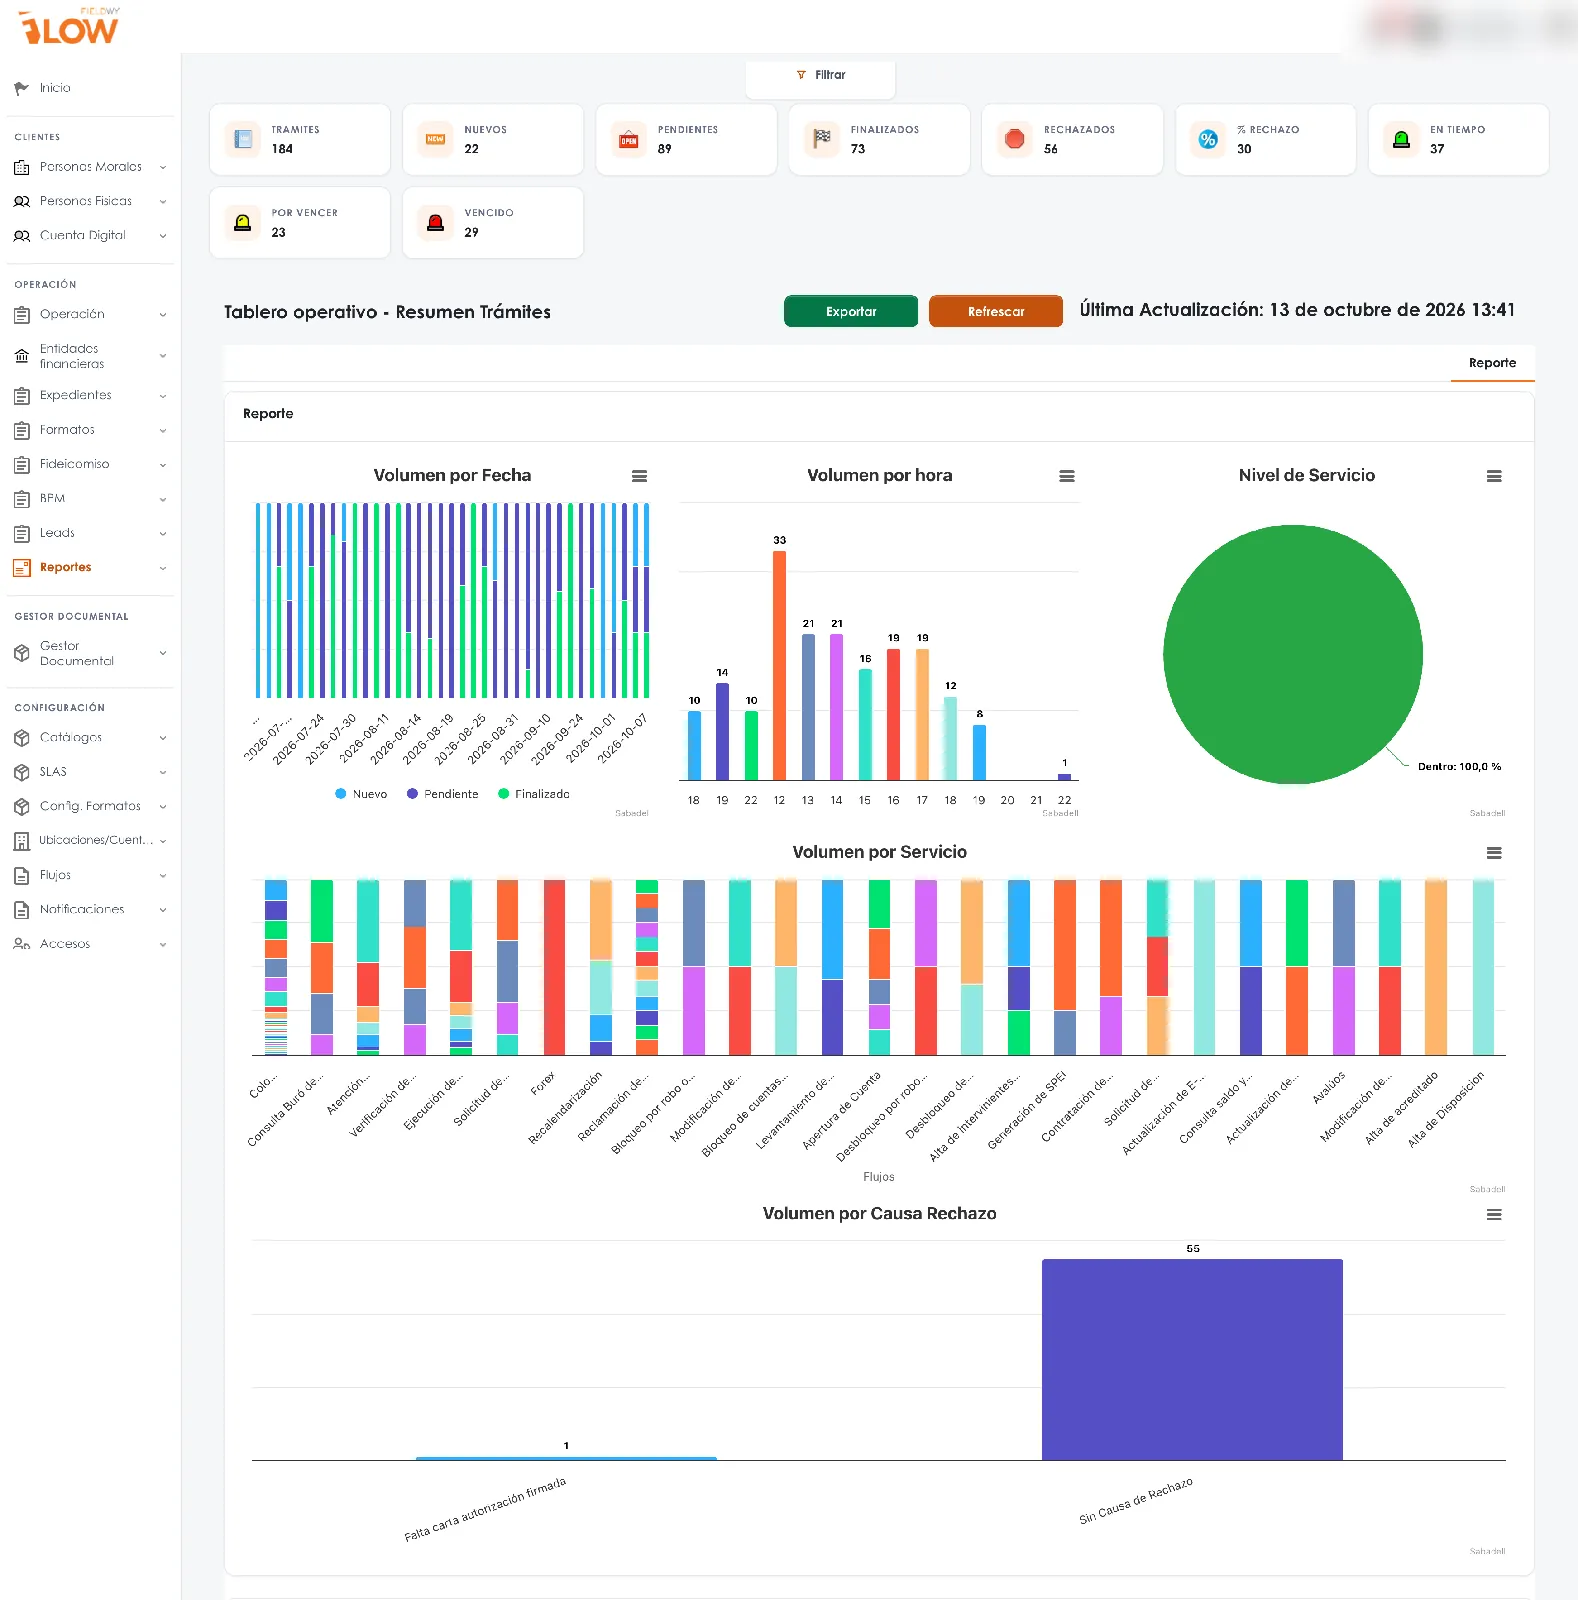
Task: Toggle the Pendiente series in the legend
Action: click(442, 794)
